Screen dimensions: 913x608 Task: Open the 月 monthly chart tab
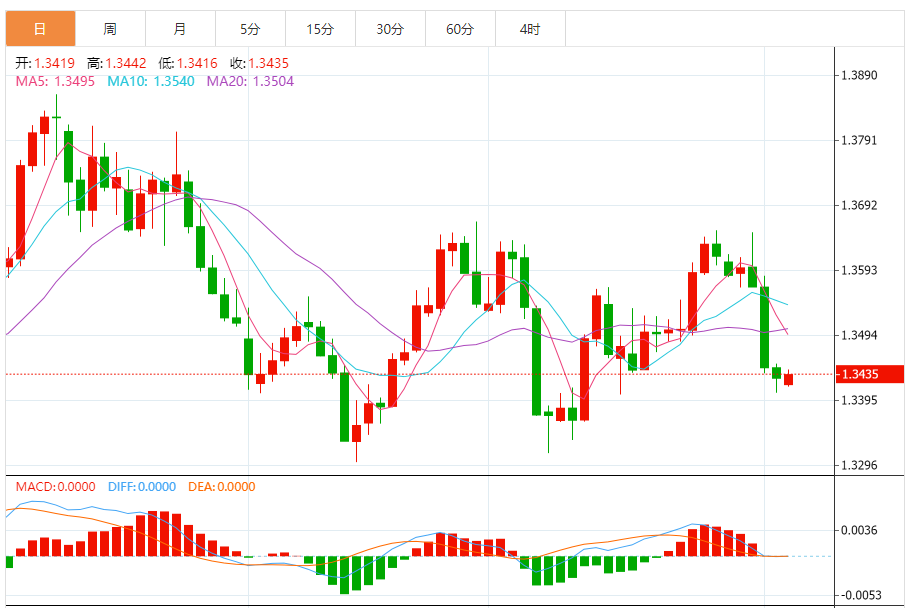point(180,29)
